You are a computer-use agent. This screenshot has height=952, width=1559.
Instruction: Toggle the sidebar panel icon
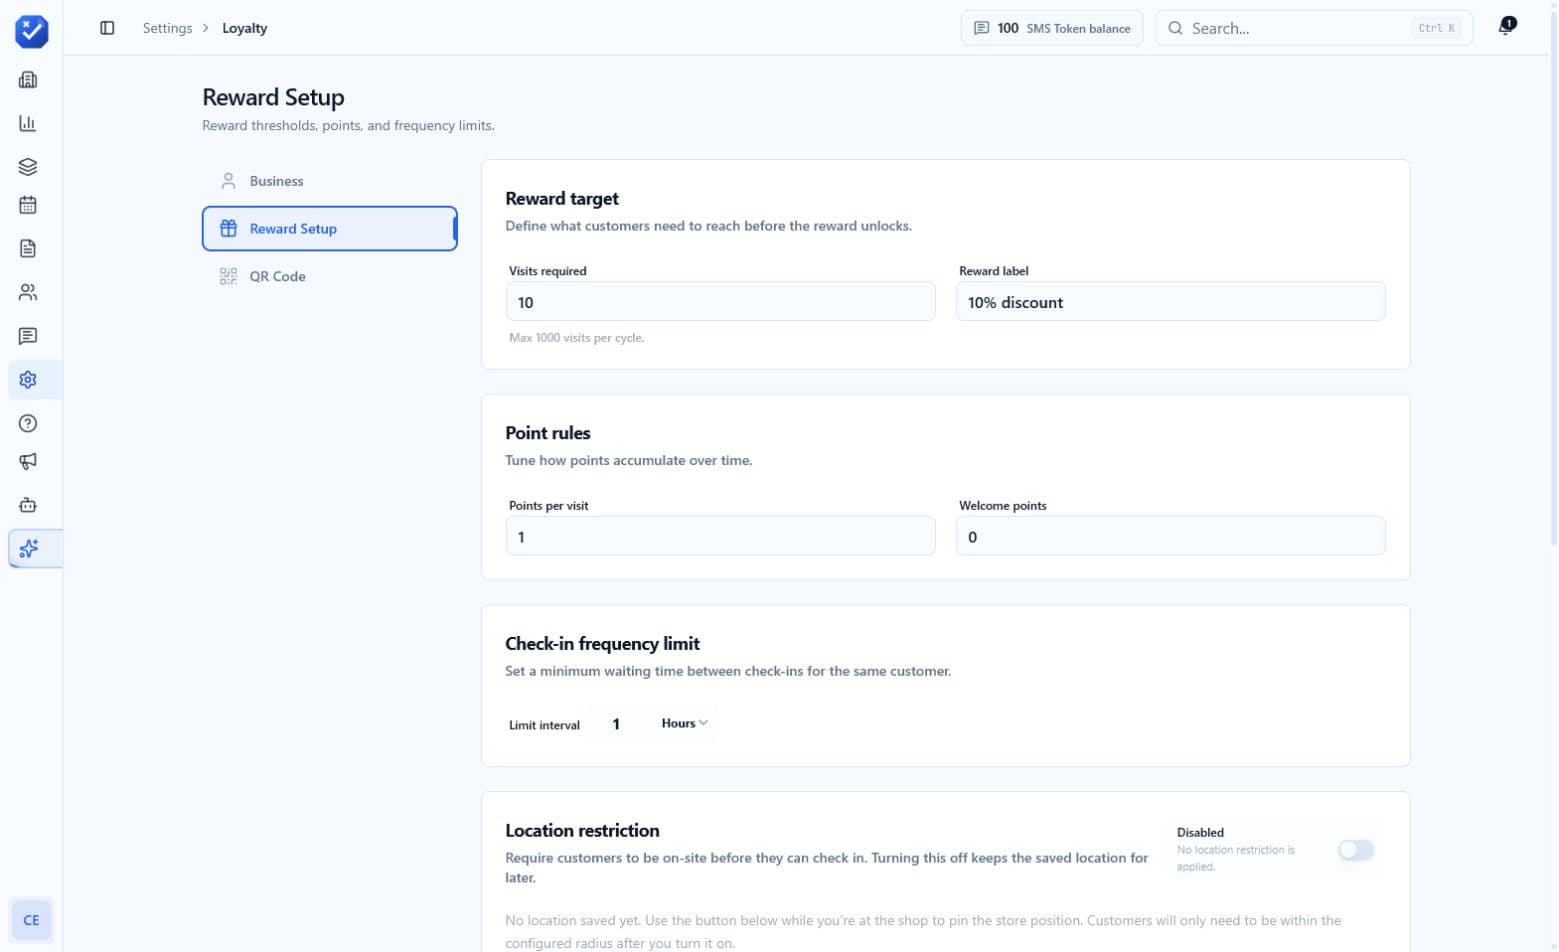[x=107, y=28]
